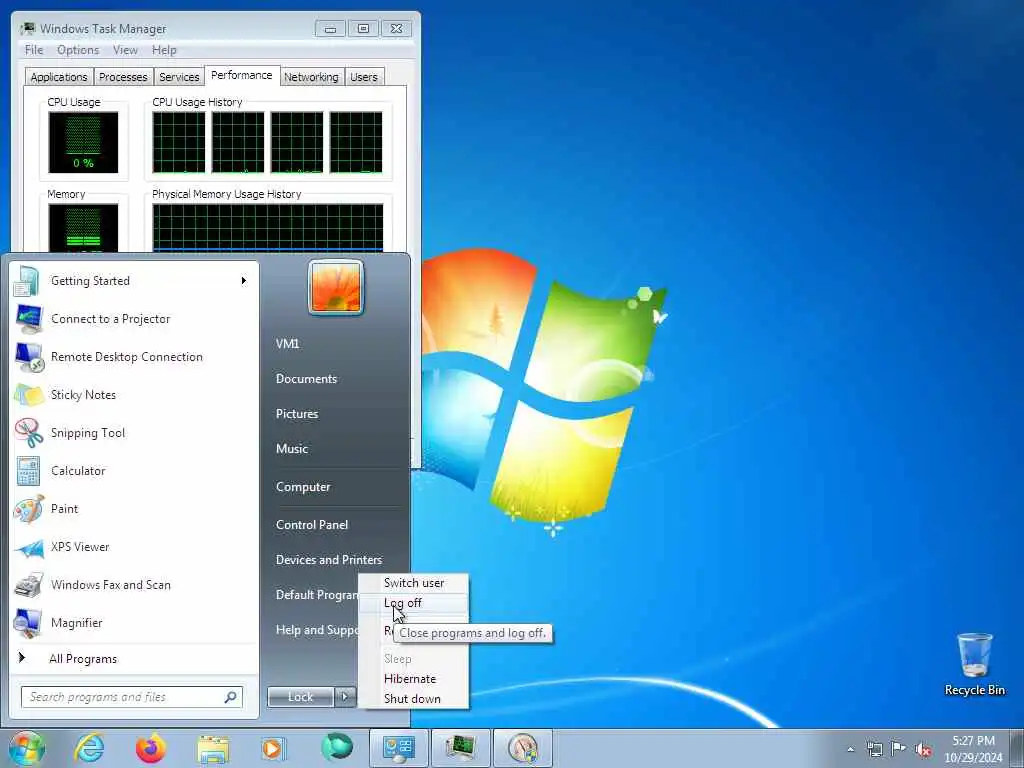The width and height of the screenshot is (1024, 768).
Task: Open Task Manager View menu
Action: pos(125,50)
